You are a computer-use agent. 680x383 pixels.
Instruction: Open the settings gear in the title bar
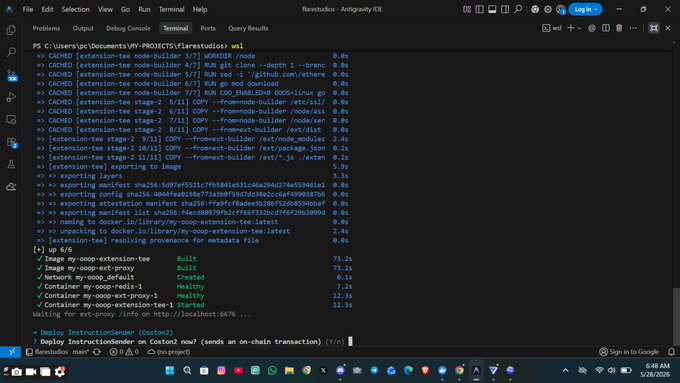(x=548, y=9)
